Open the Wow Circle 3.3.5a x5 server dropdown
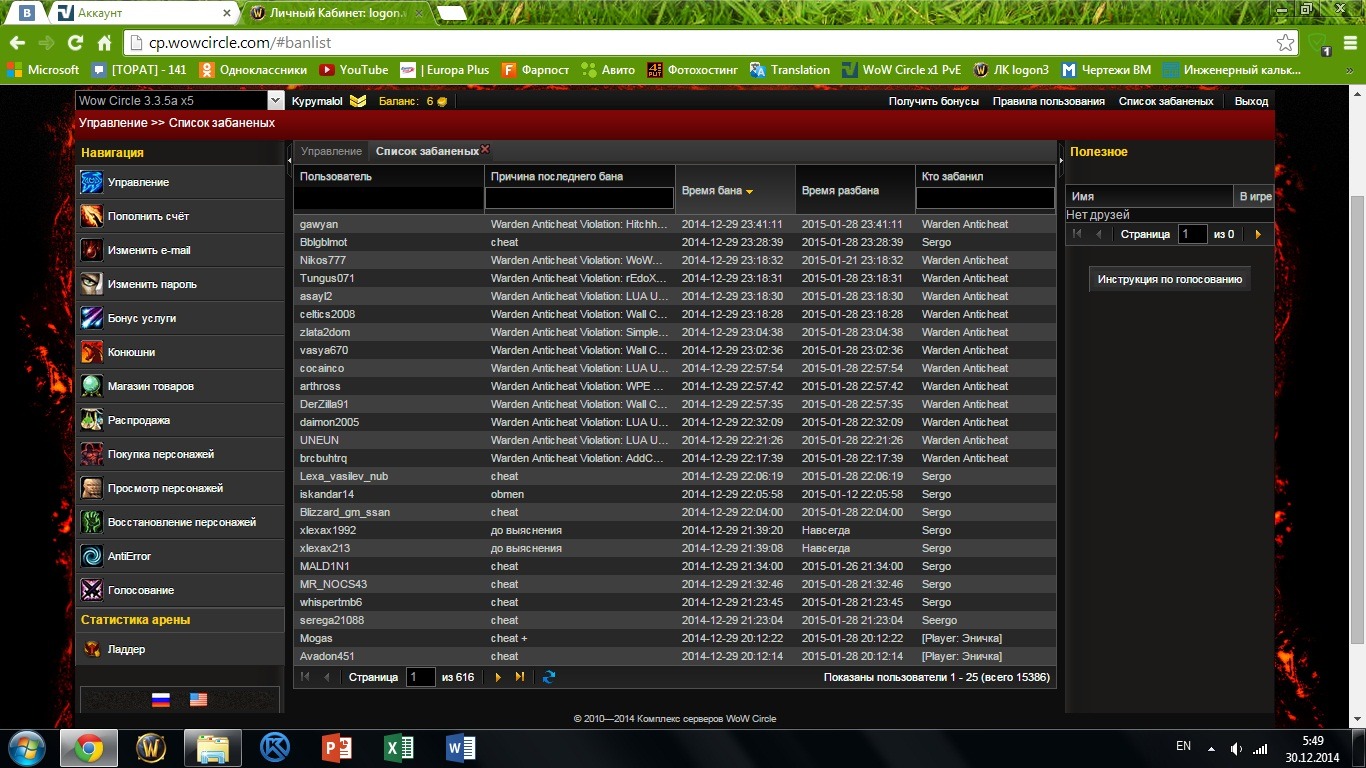Image resolution: width=1366 pixels, height=768 pixels. (x=276, y=101)
